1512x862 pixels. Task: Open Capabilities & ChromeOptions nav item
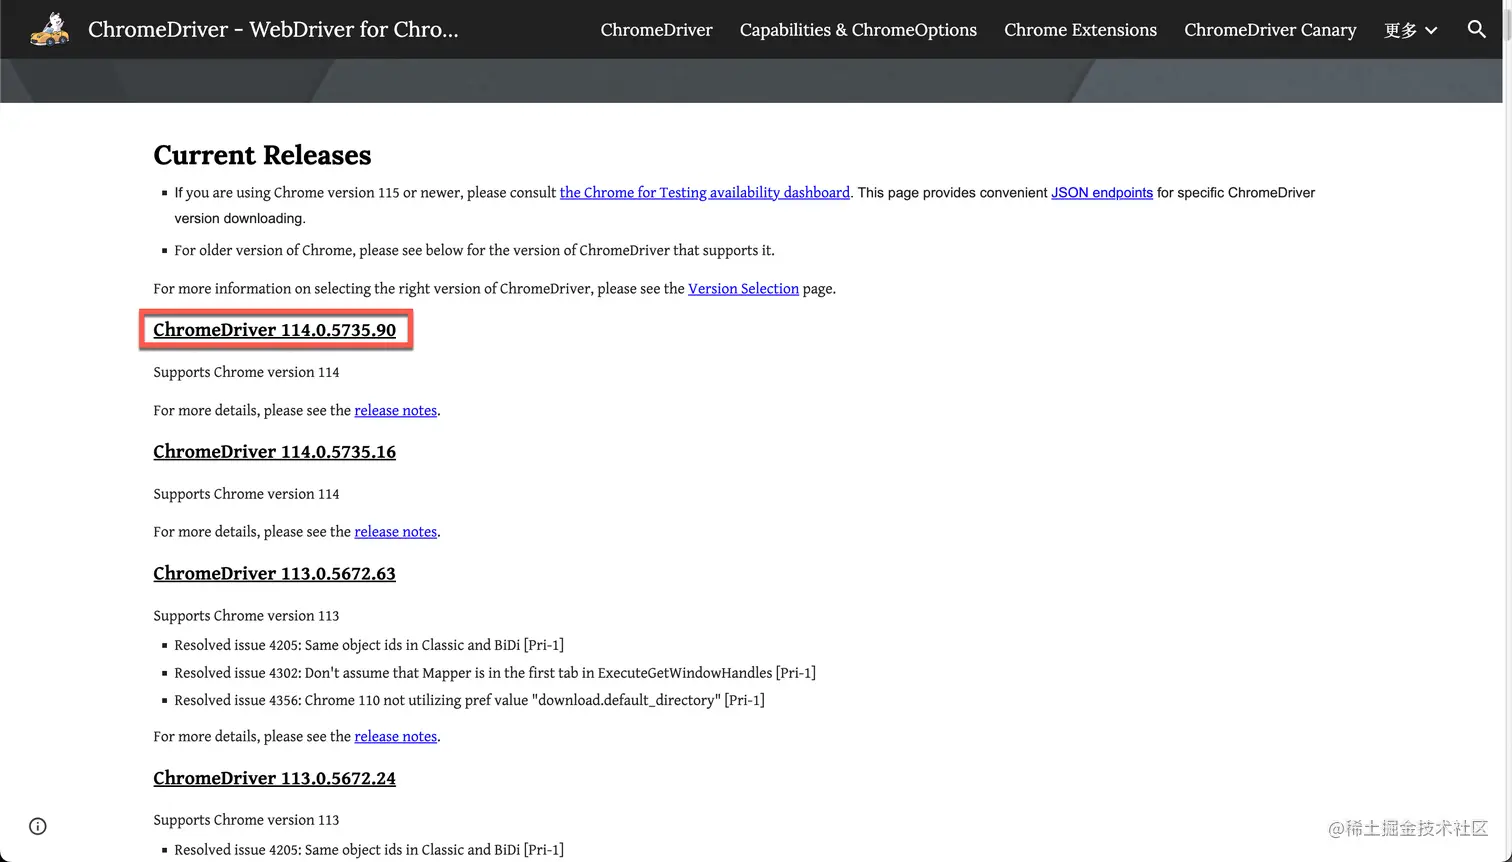858,30
